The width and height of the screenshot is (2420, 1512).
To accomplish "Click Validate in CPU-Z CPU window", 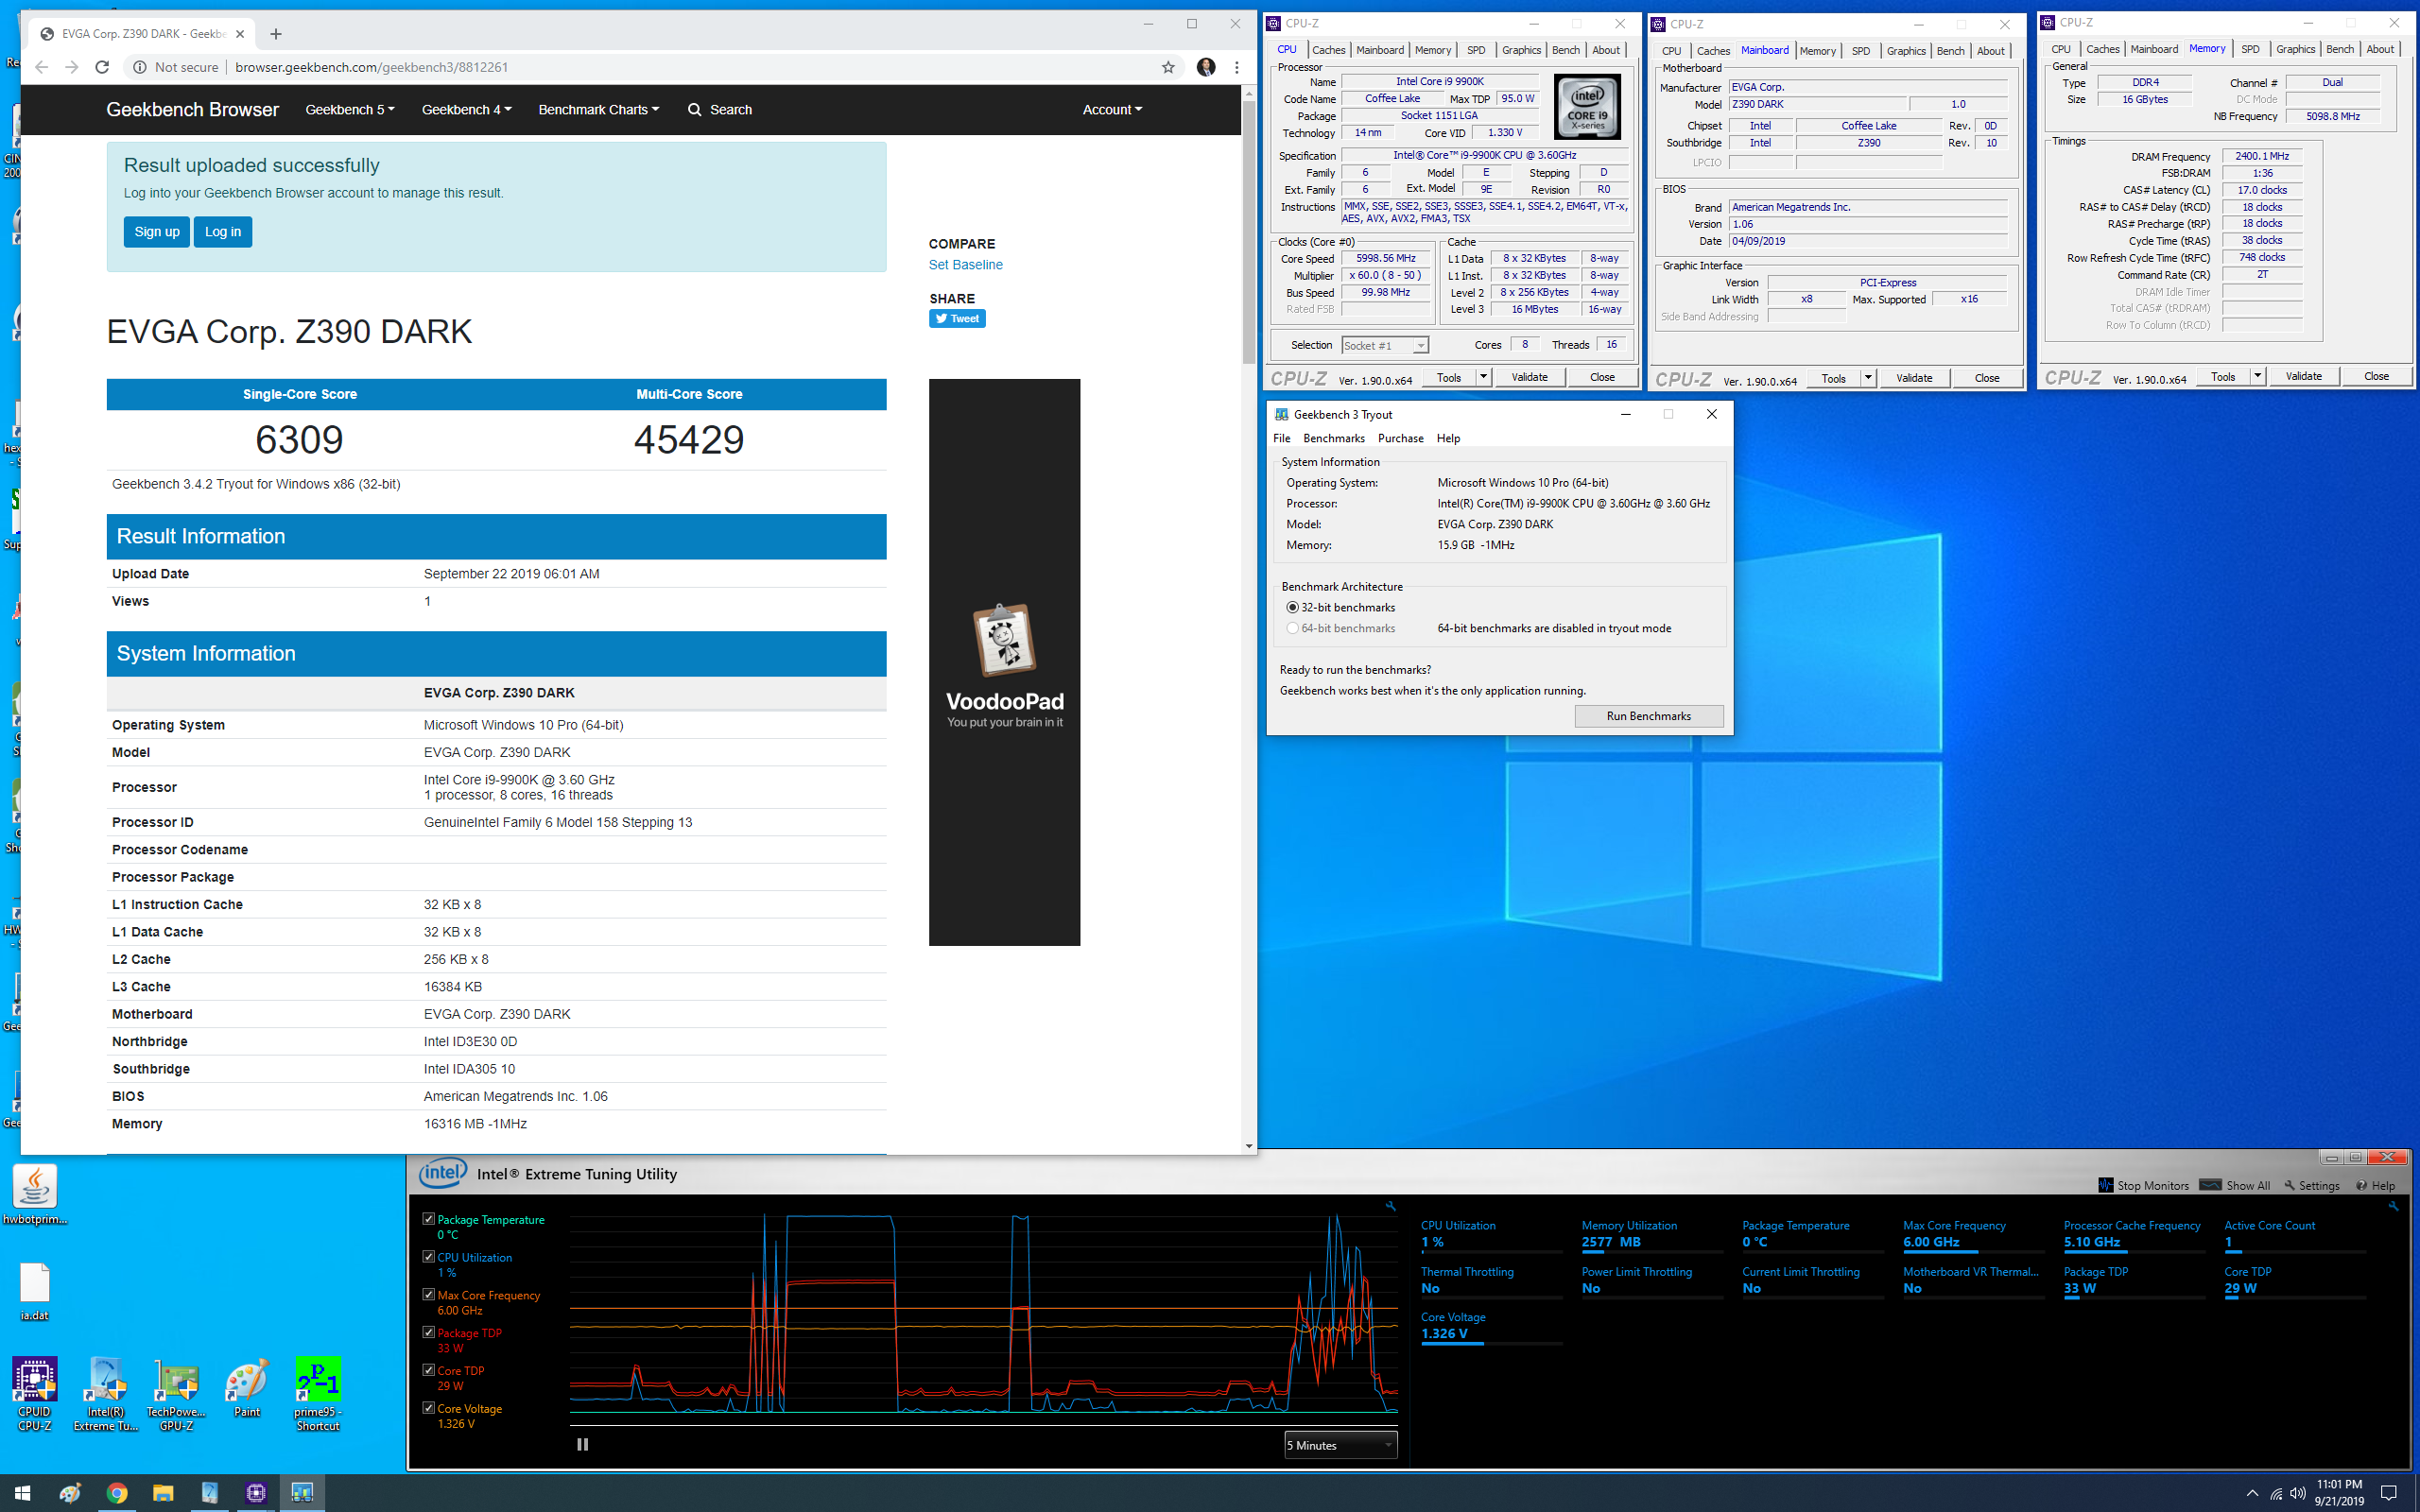I will [x=1529, y=377].
